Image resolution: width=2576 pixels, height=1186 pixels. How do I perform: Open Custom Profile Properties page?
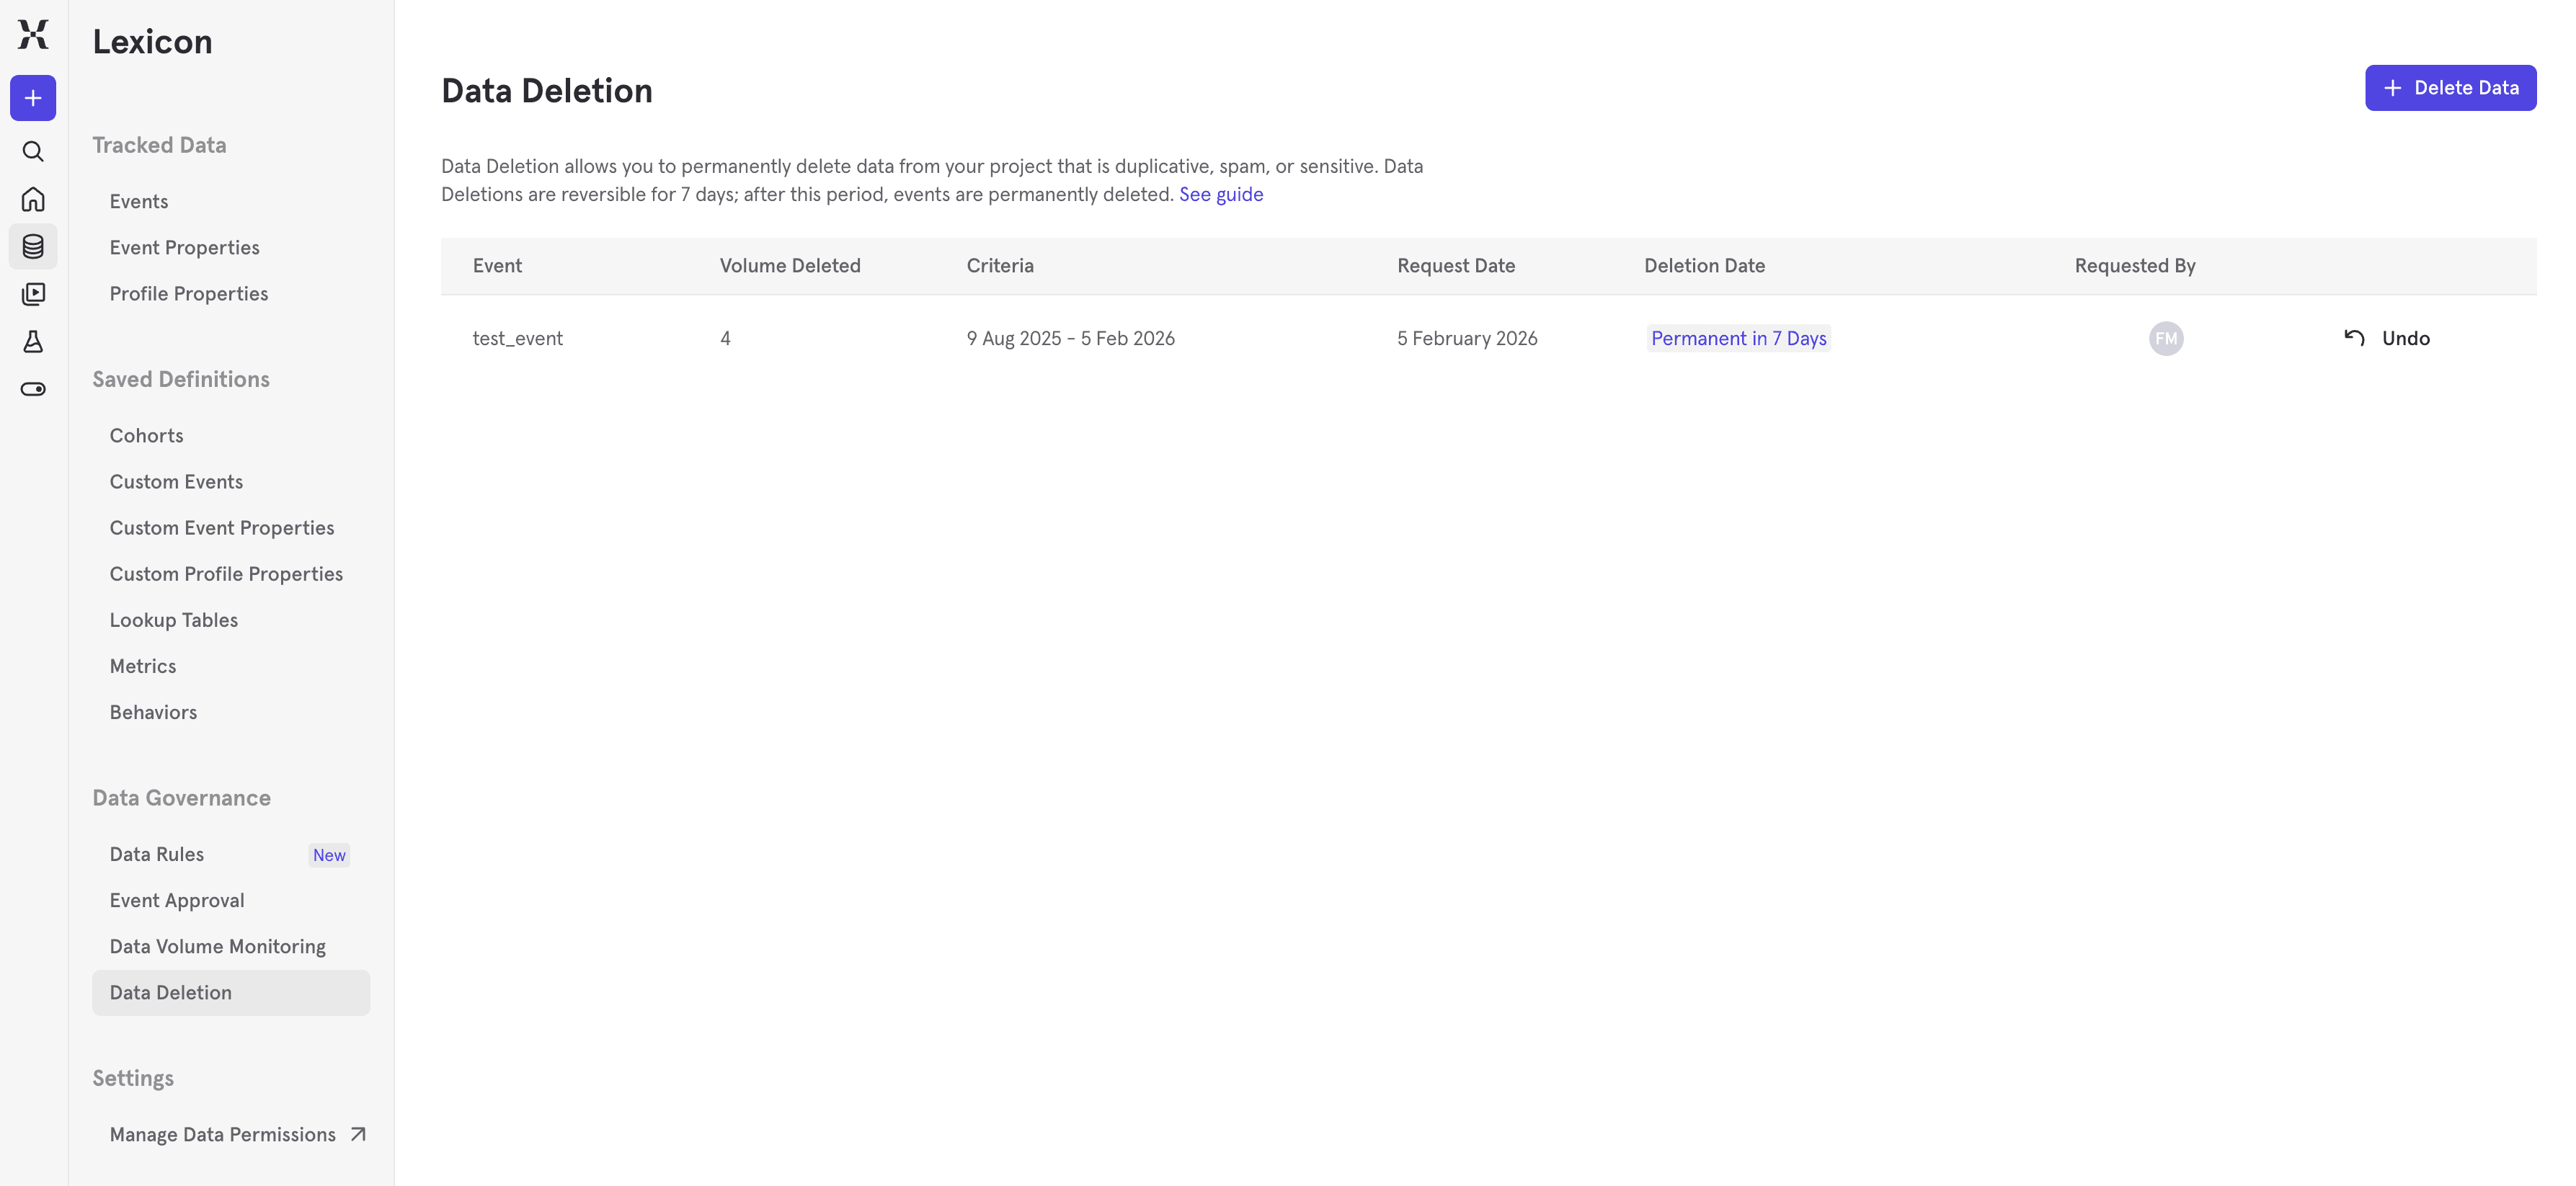226,574
